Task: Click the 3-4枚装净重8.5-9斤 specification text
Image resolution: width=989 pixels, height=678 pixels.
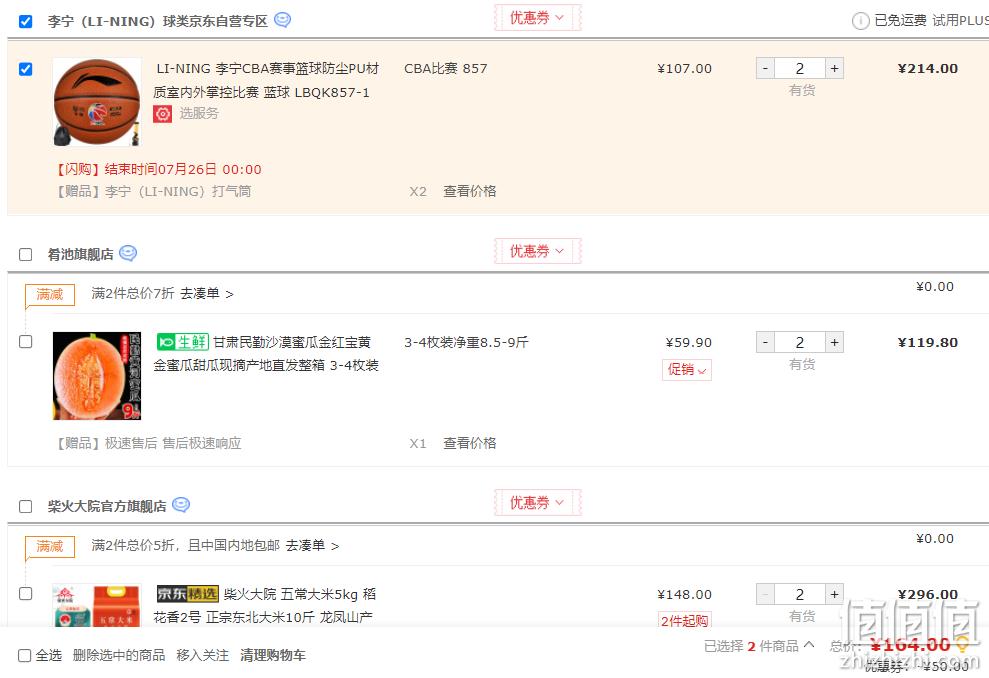Action: [467, 342]
